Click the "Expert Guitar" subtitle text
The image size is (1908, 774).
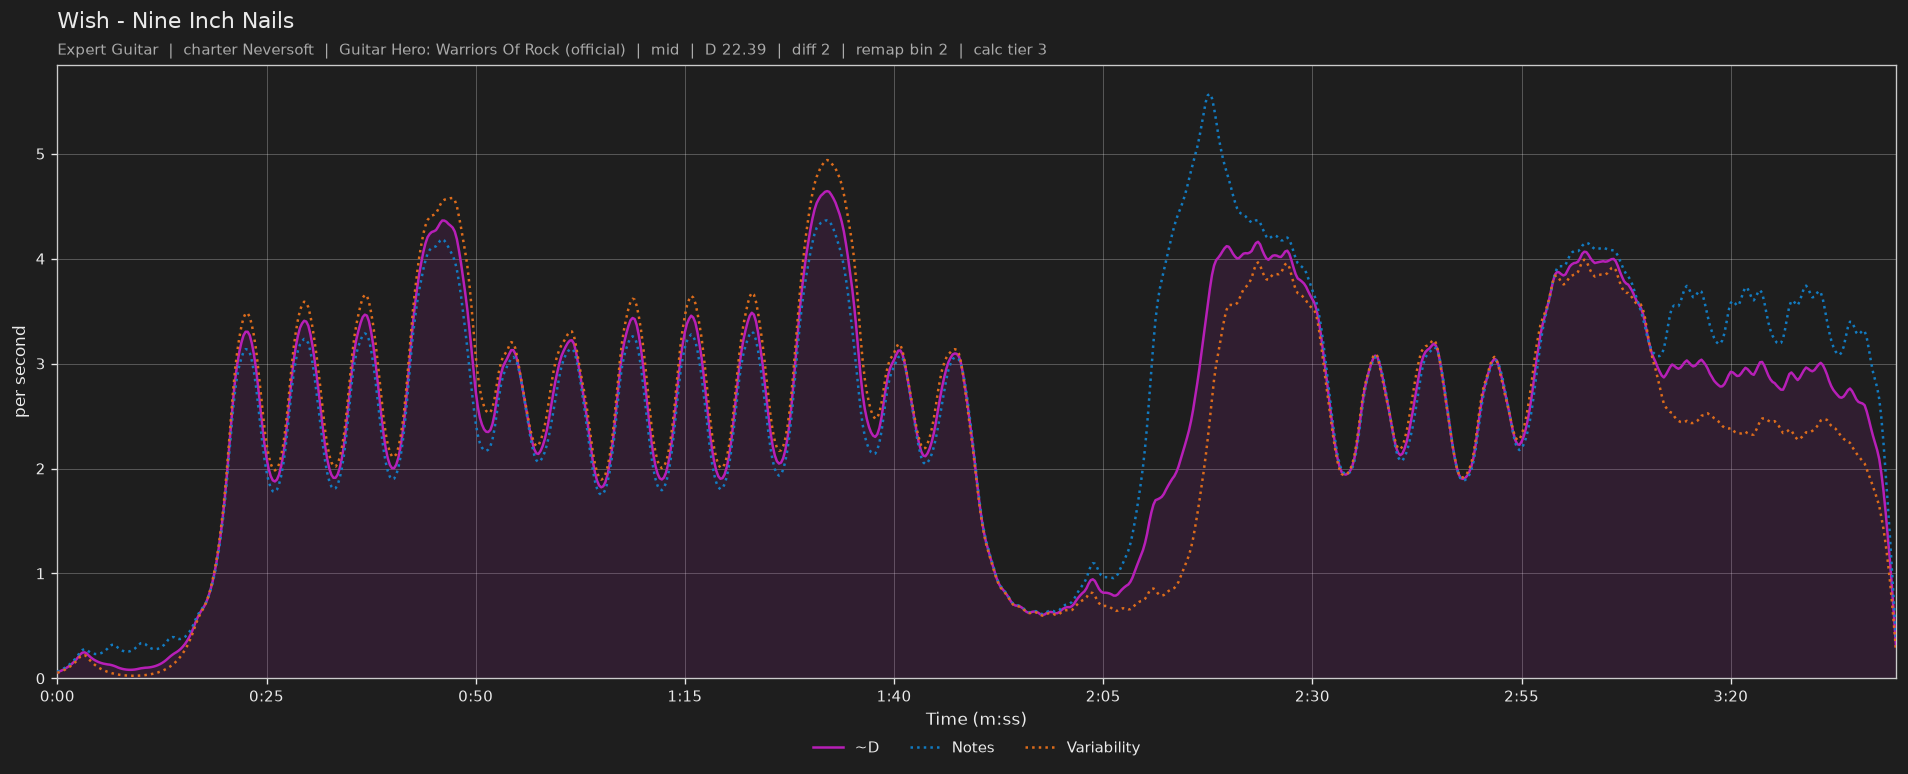(x=108, y=50)
